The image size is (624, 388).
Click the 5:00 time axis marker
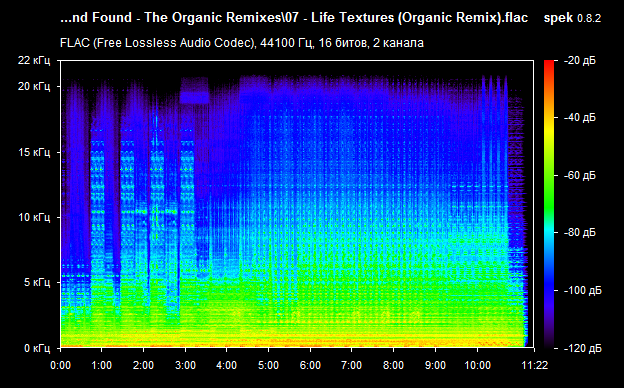coord(268,365)
